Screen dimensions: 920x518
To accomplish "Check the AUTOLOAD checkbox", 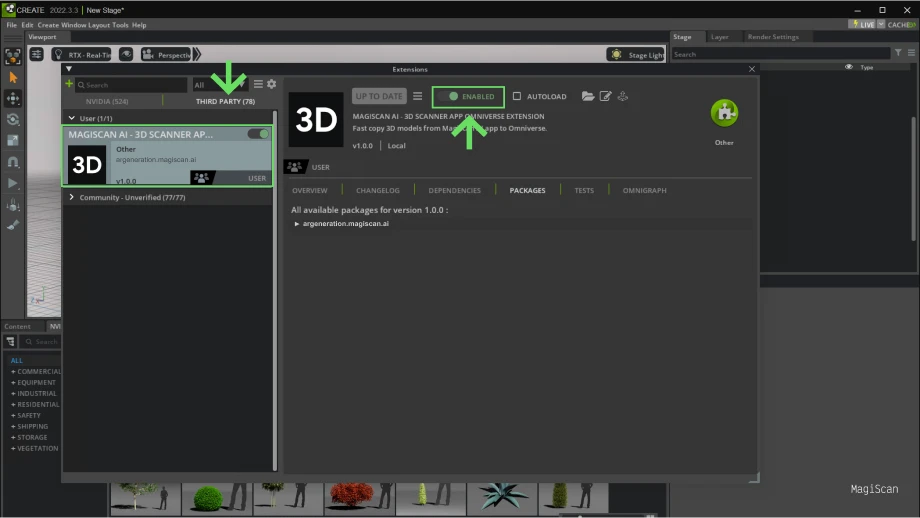I will pos(516,96).
